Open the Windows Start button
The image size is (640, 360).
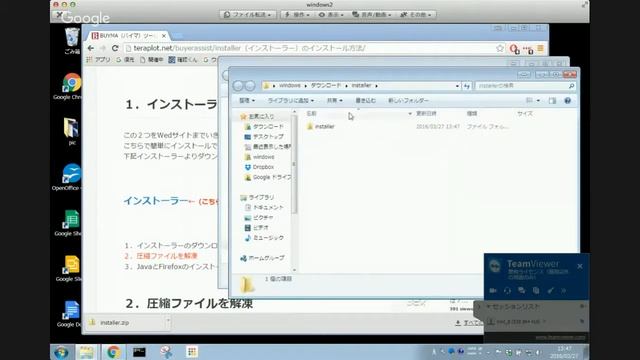tap(62, 352)
